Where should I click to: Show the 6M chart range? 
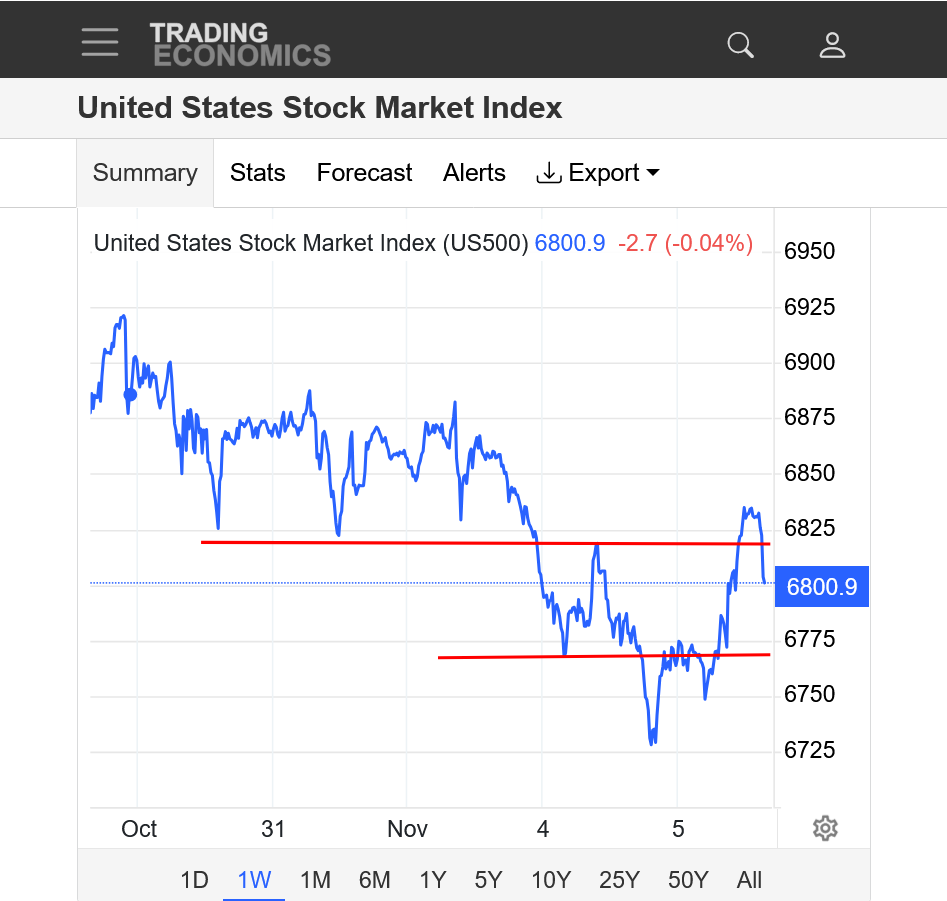374,880
